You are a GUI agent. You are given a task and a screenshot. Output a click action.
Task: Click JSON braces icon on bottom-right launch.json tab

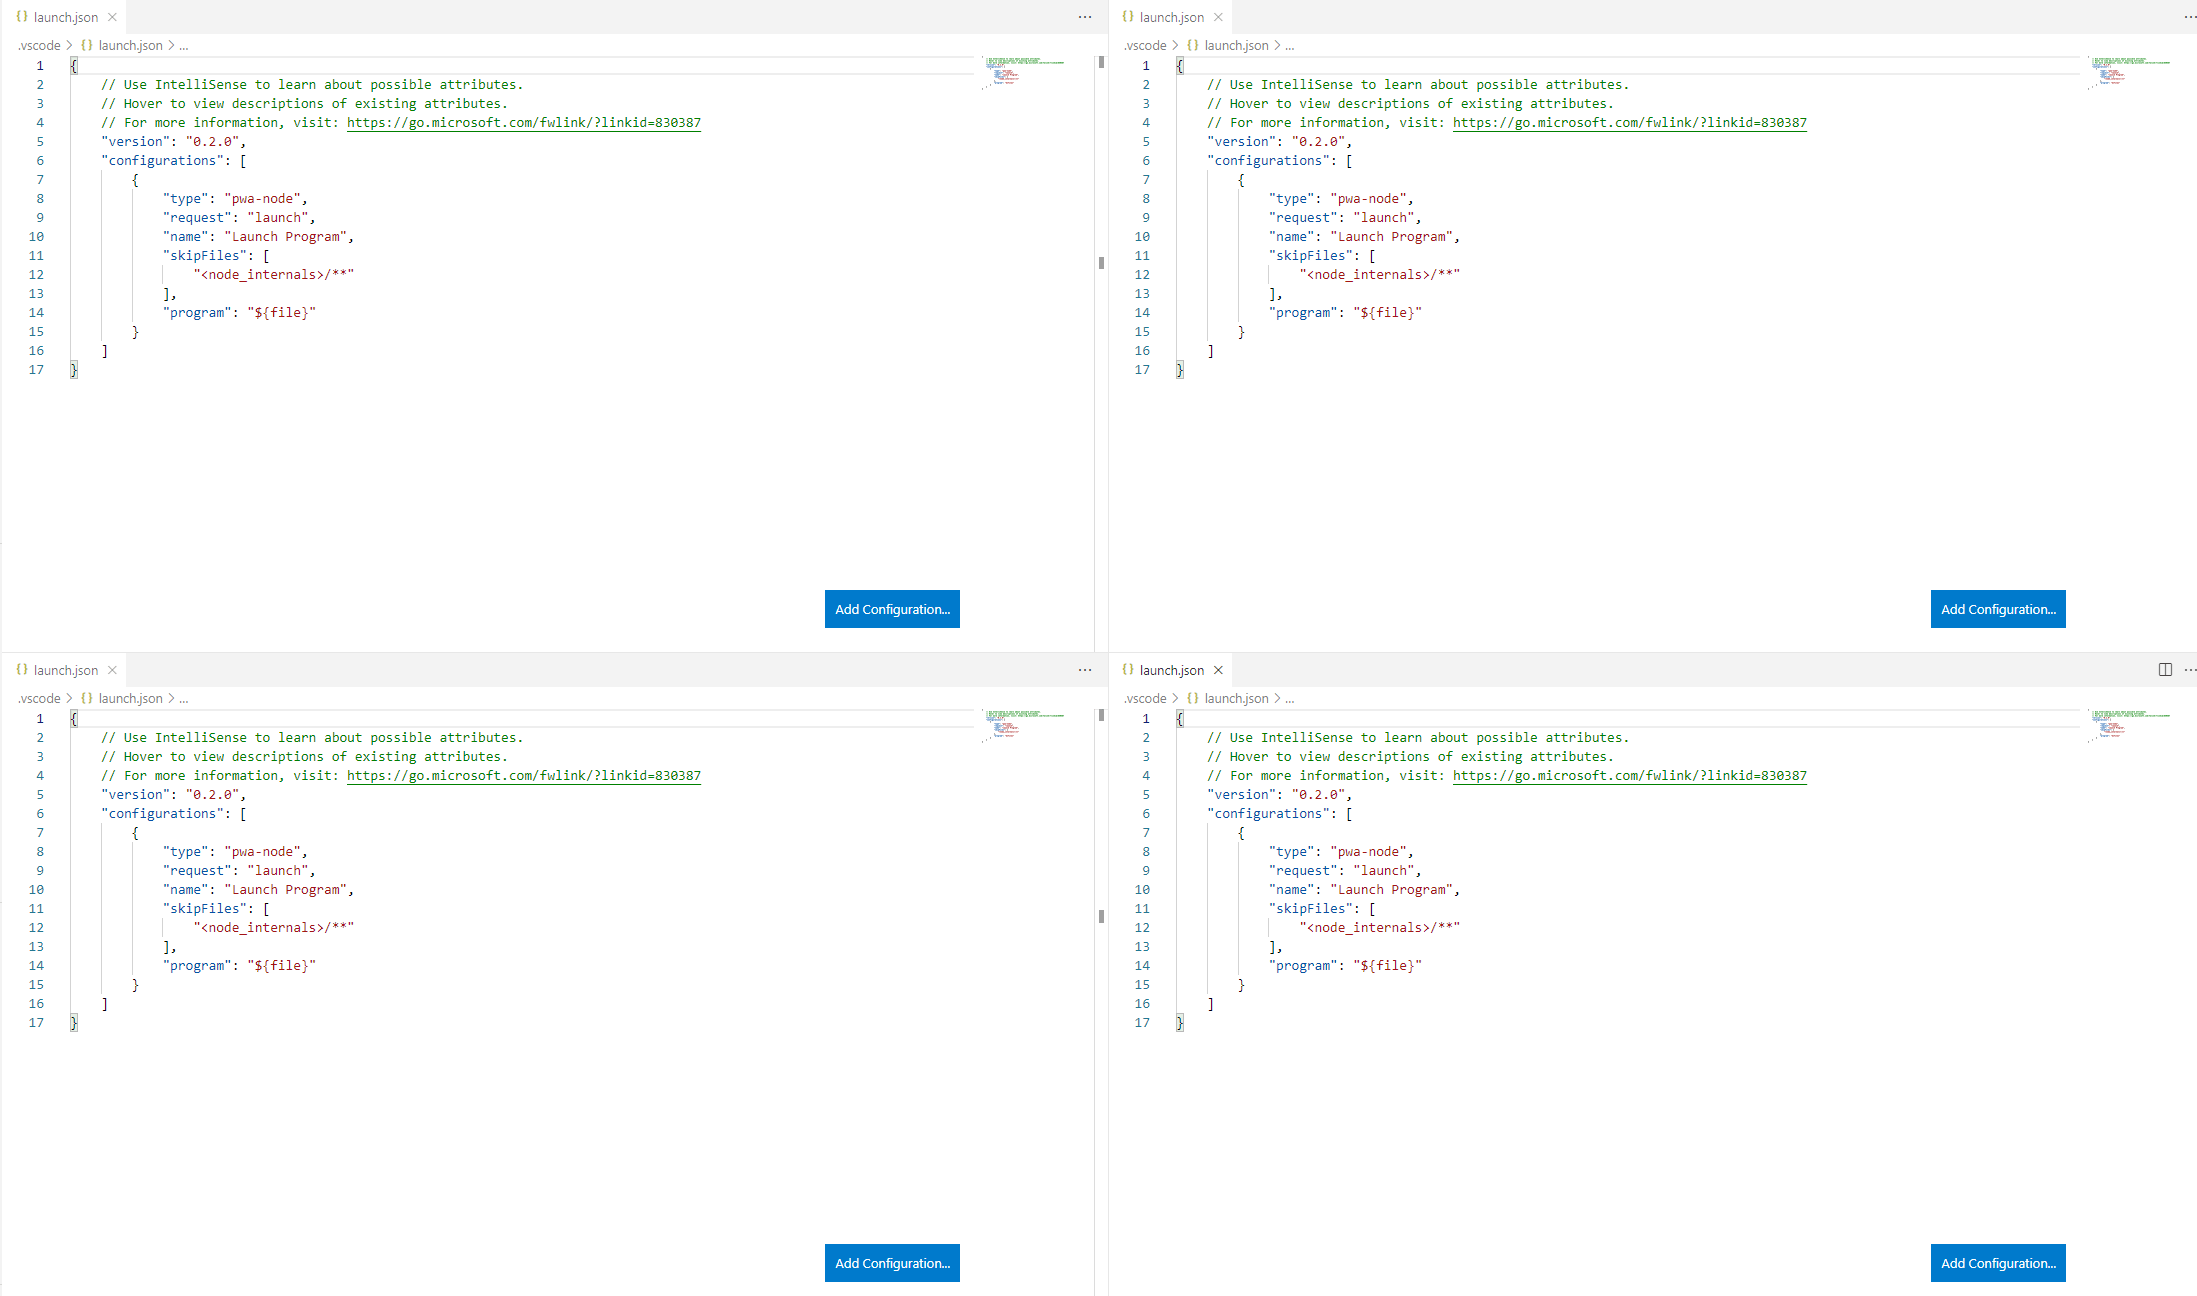1128,670
